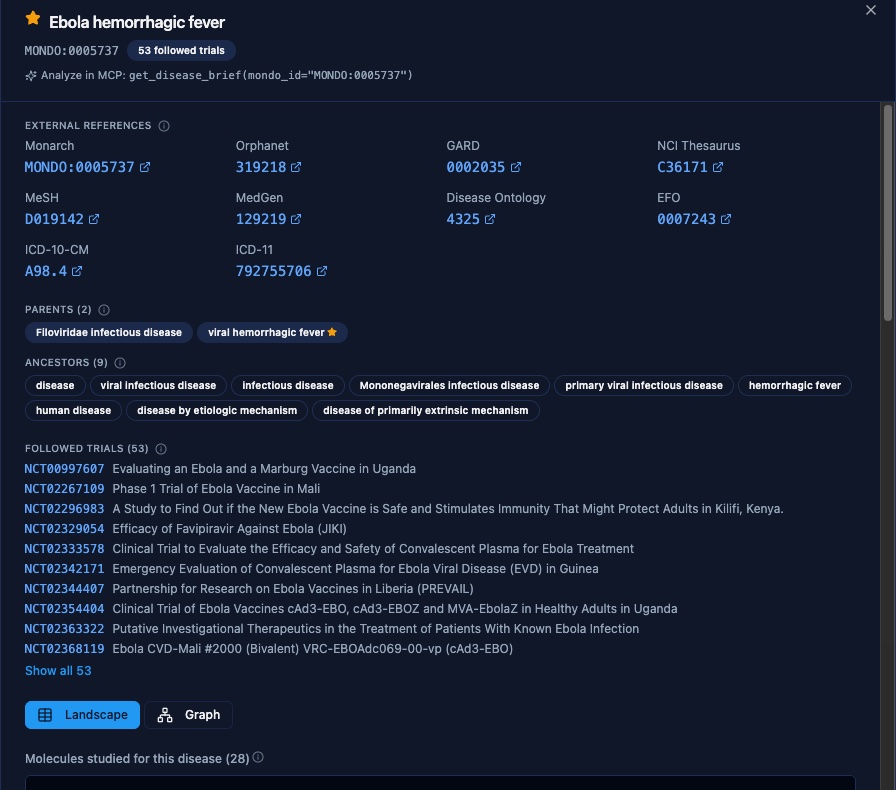Open GARD 0002035 external link icon

pyautogui.click(x=515, y=167)
